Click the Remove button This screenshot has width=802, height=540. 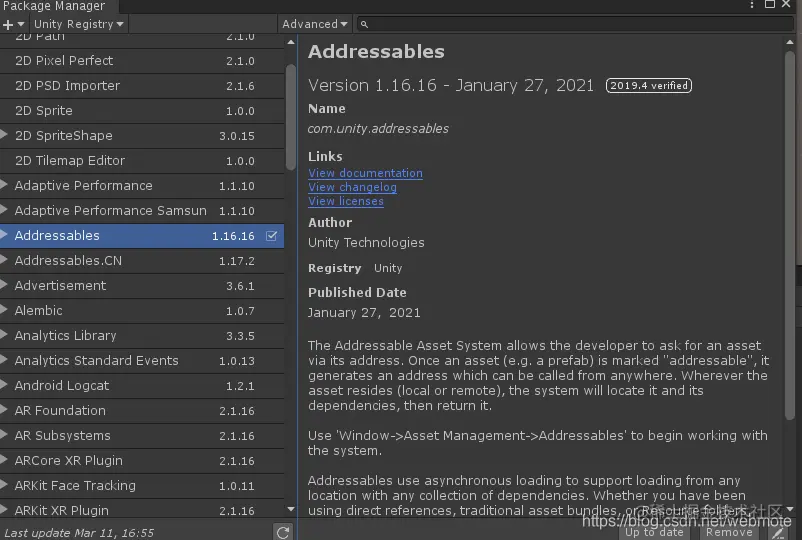(x=729, y=532)
